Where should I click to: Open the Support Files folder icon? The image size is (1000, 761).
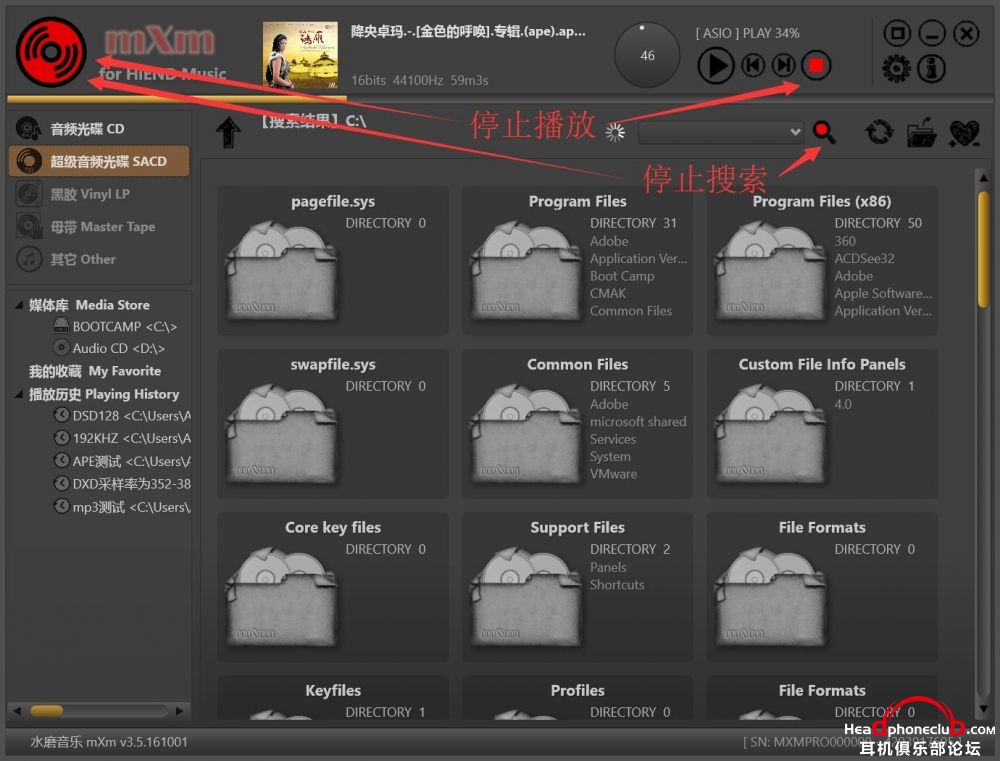526,597
